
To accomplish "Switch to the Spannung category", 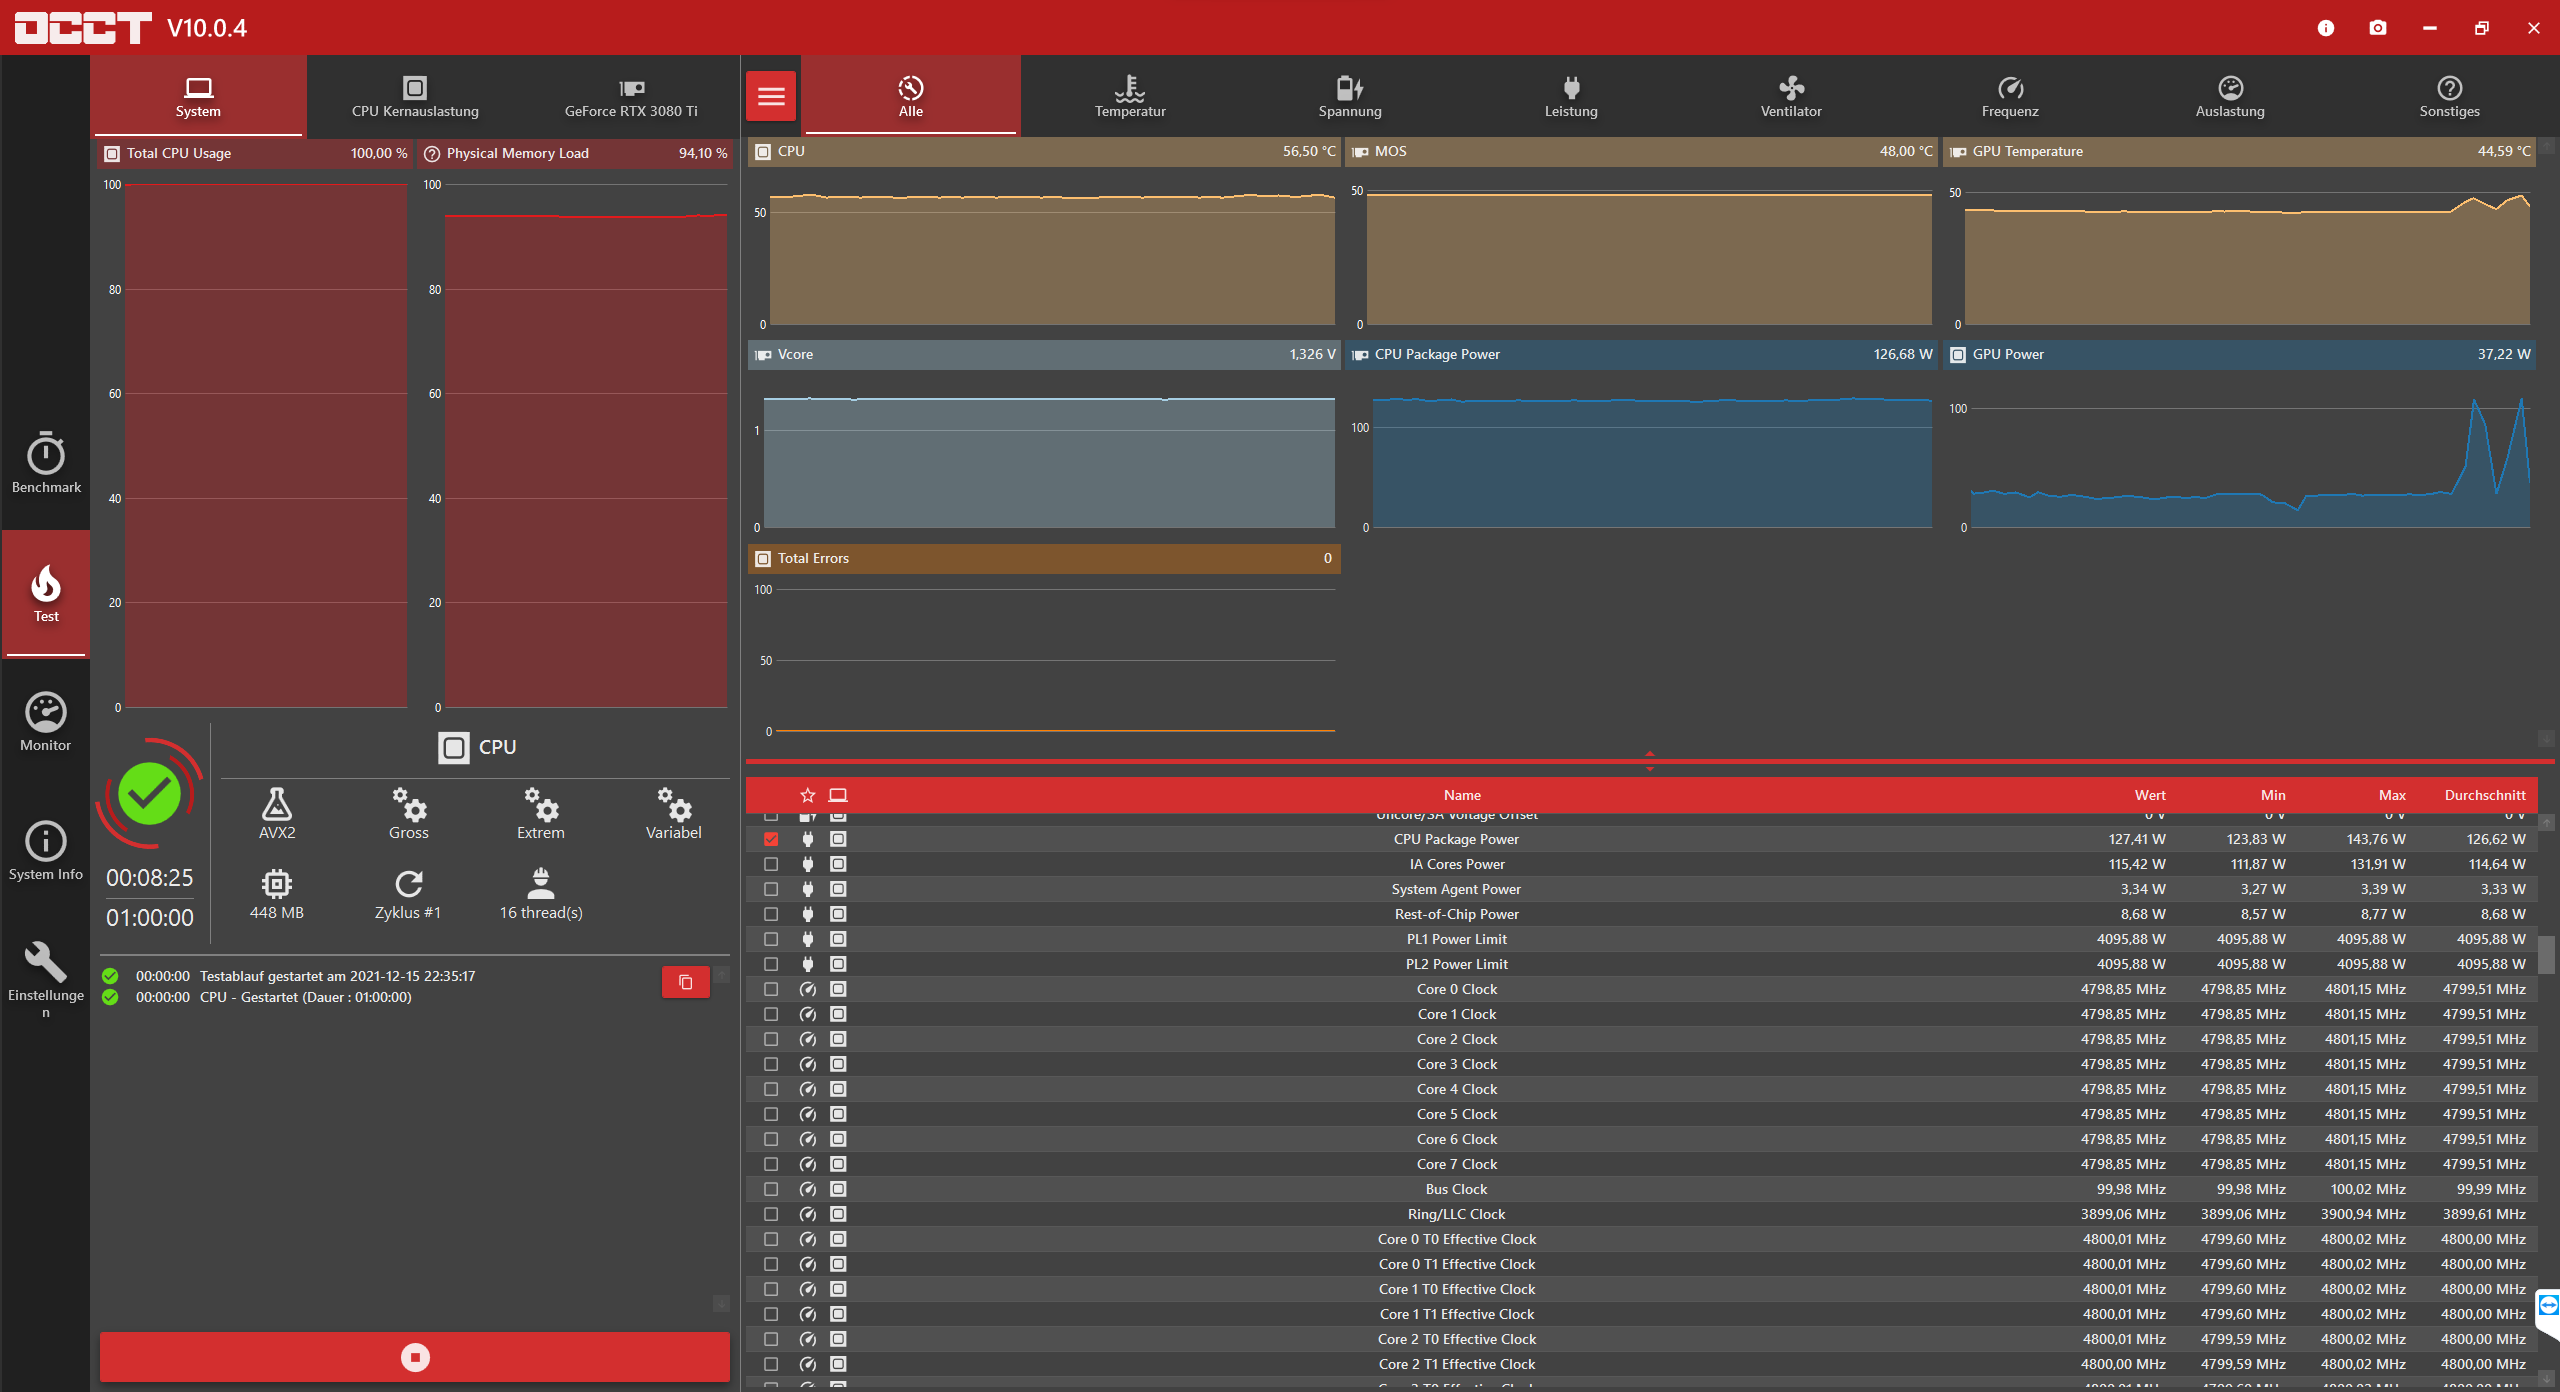I will [1349, 95].
